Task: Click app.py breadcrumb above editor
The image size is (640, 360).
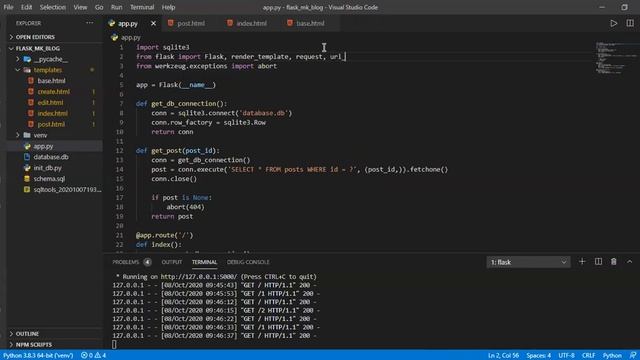Action: pos(130,38)
